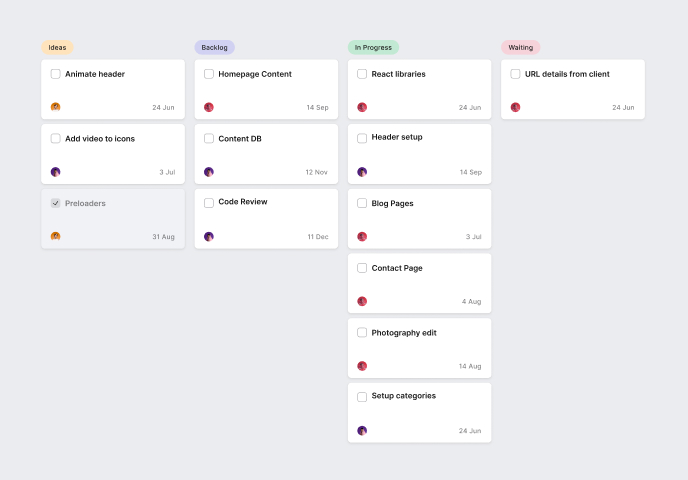
Task: Click the 14 Sep due date on Homepage Content
Action: tap(317, 107)
